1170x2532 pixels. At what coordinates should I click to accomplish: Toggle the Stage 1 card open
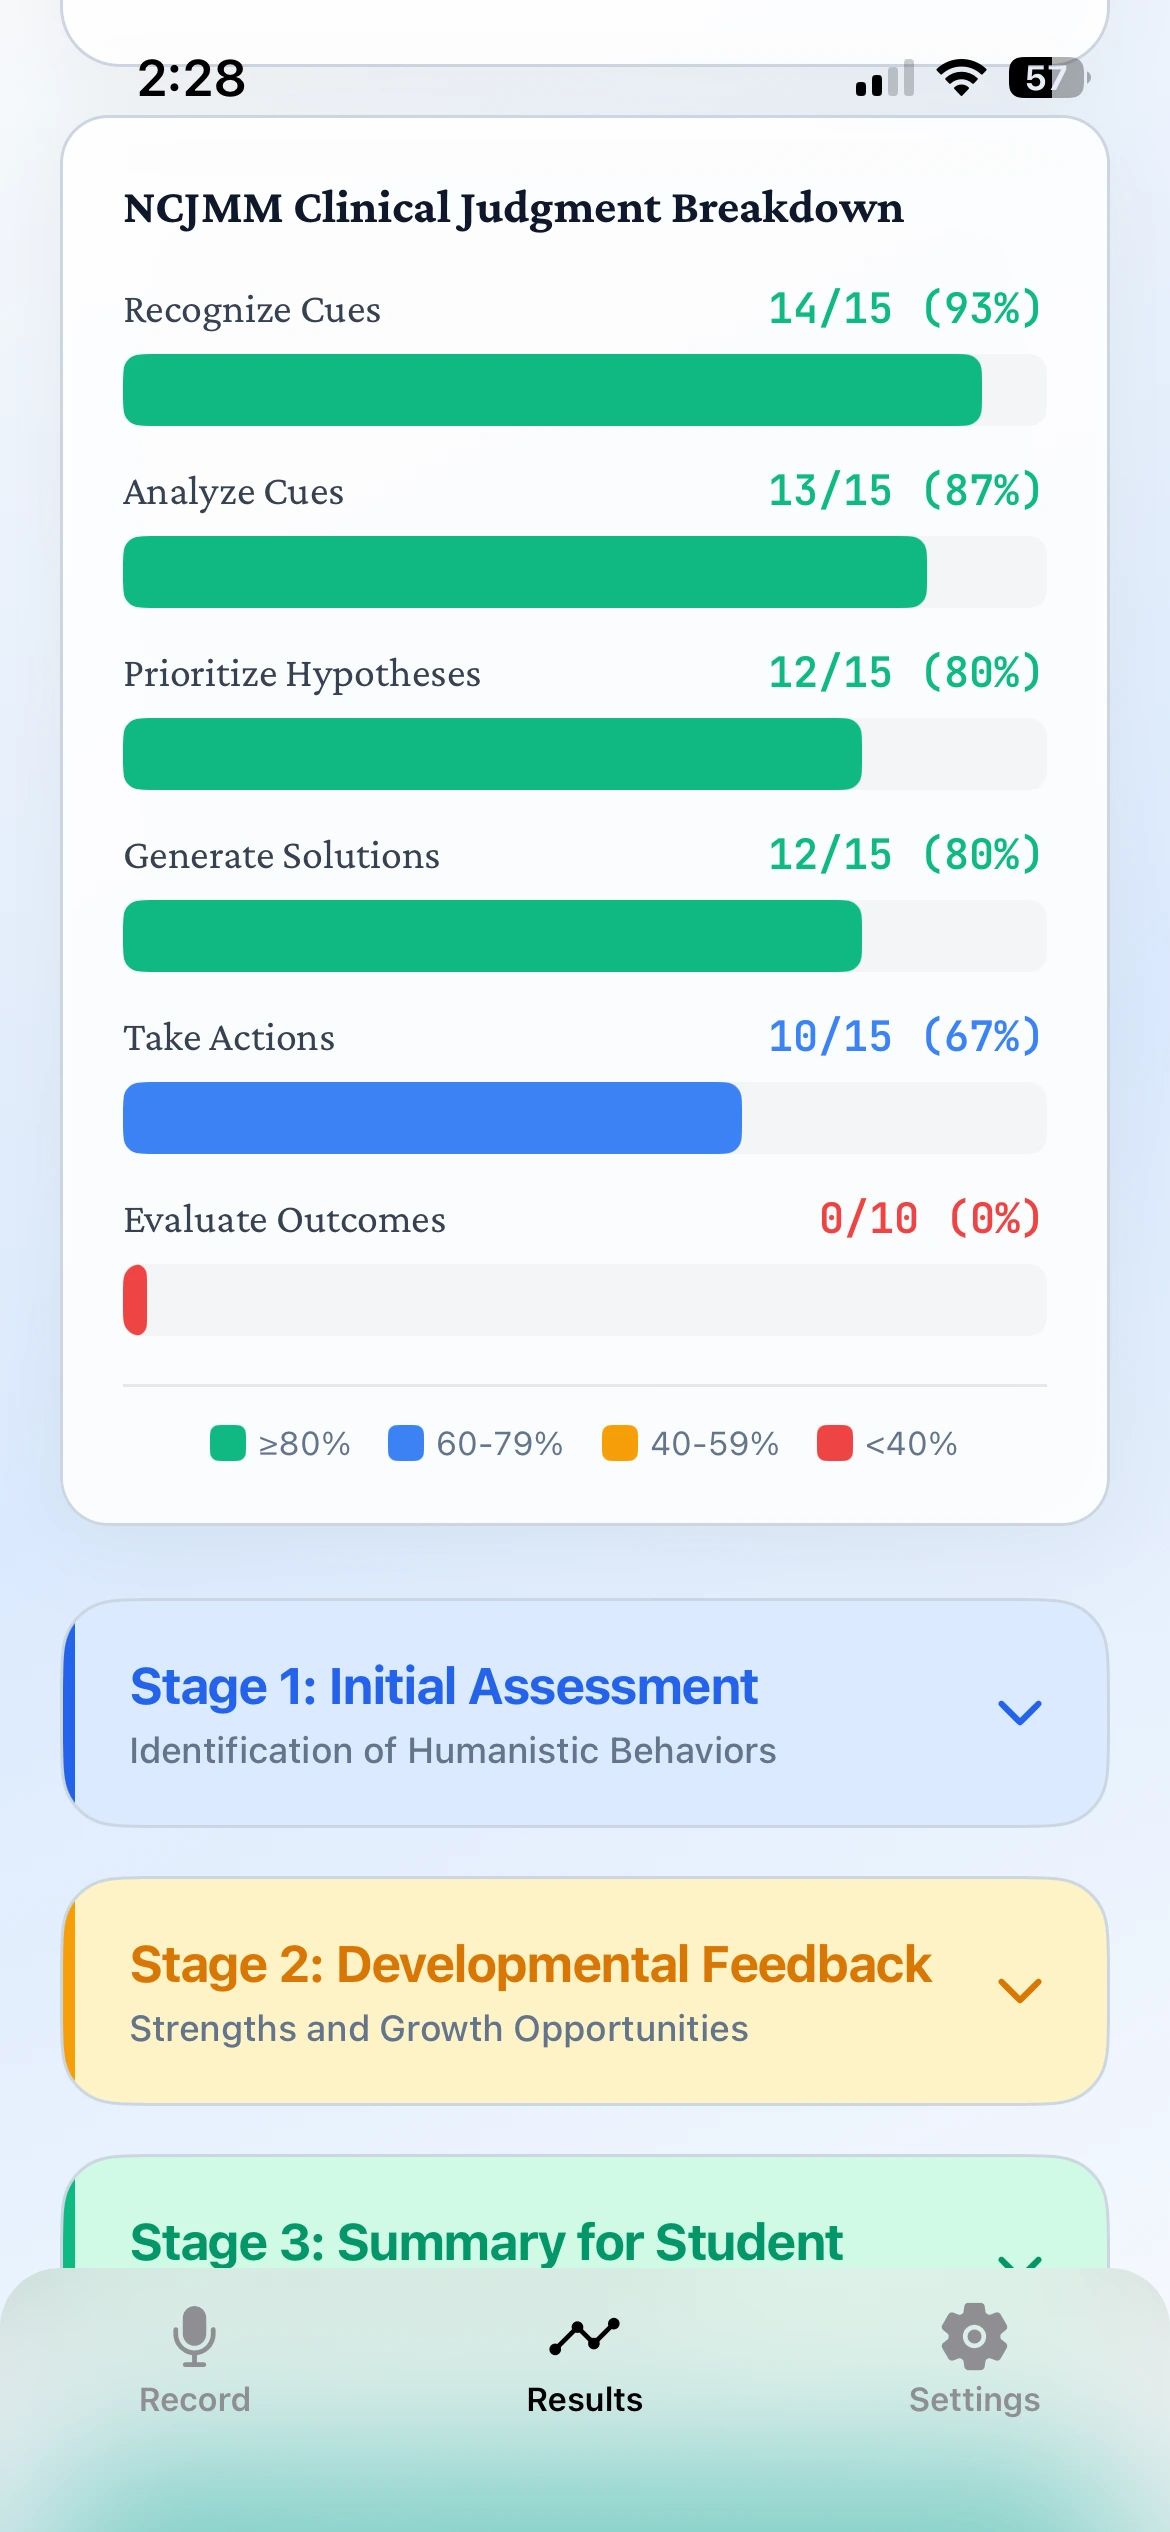click(x=585, y=1714)
